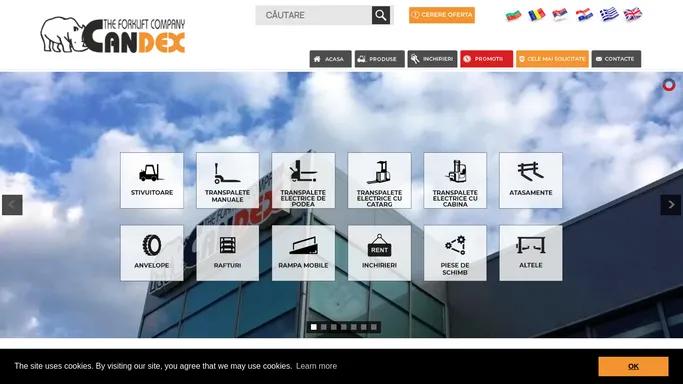Click the Candex rhino logo
This screenshot has width=683, height=384.
tap(113, 35)
